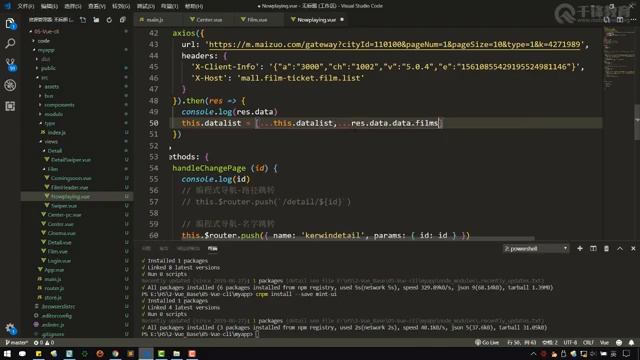The width and height of the screenshot is (640, 360).
Task: Split the terminal panel
Action: point(593,248)
